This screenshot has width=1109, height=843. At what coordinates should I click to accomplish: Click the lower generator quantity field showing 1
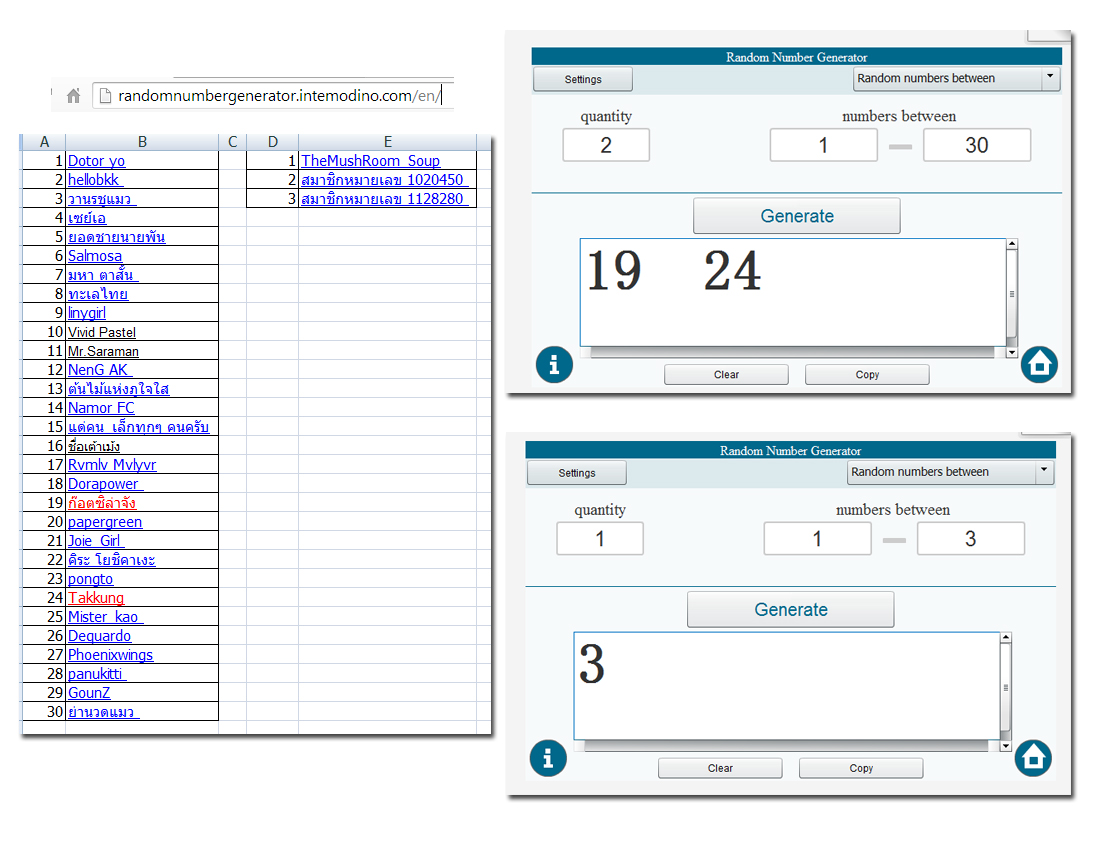point(600,539)
